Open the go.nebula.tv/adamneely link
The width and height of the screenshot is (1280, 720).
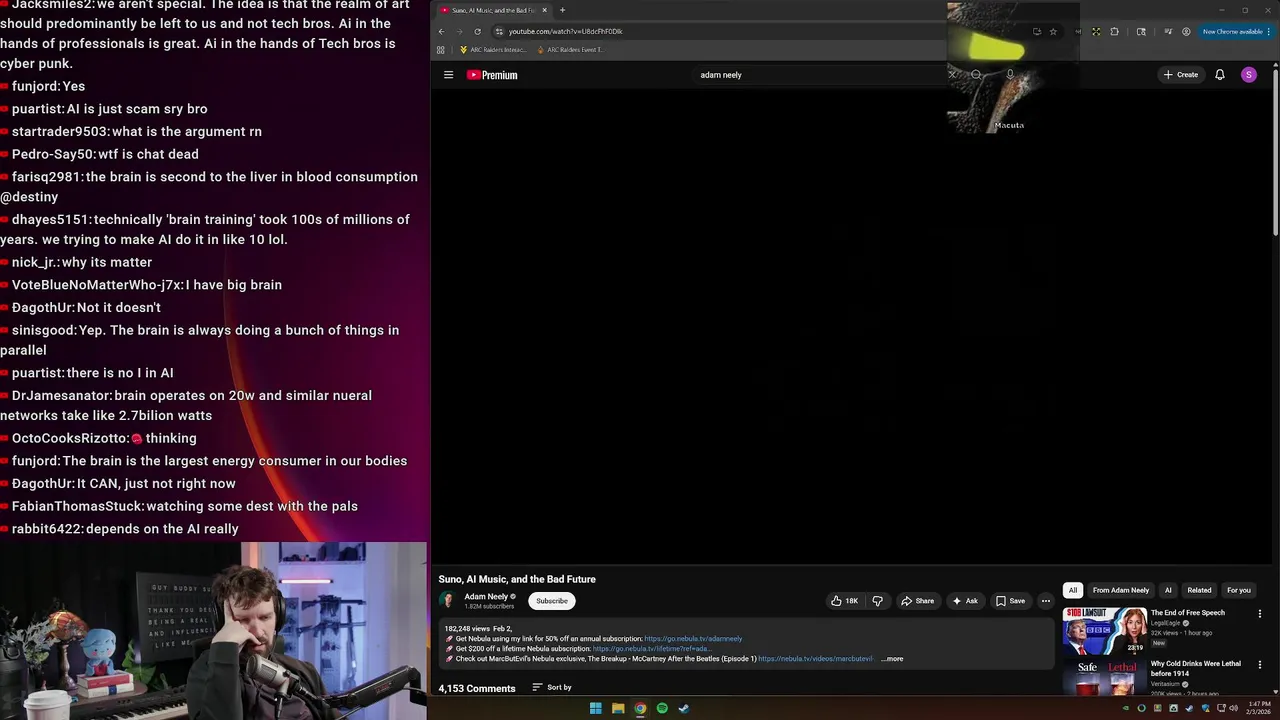tap(693, 639)
